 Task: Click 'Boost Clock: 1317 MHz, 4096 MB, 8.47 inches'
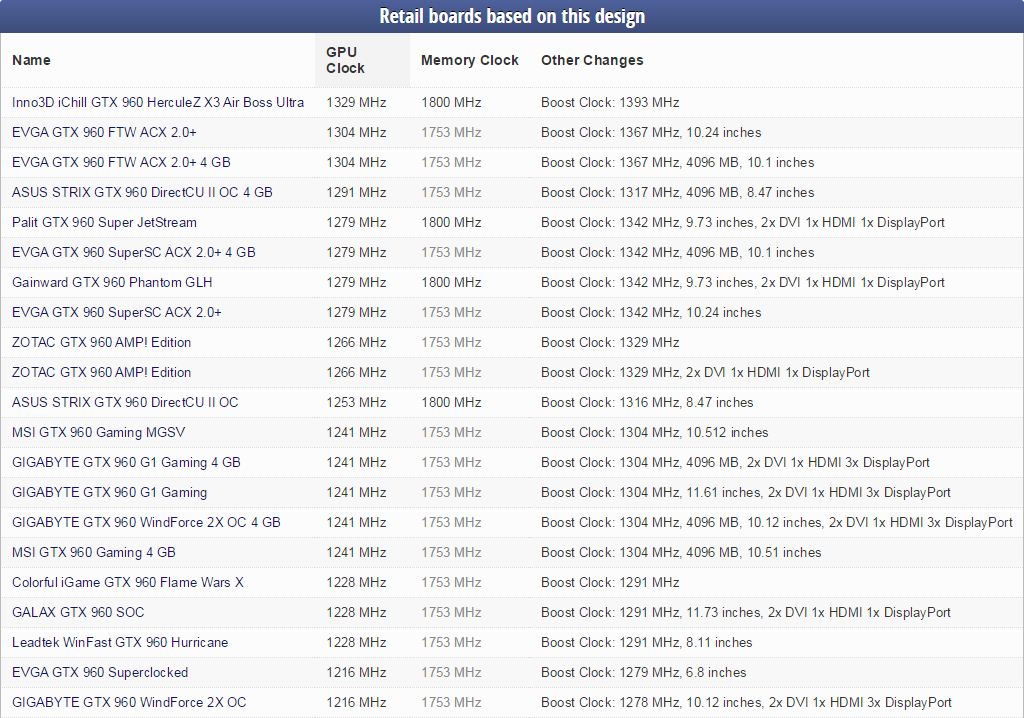pos(678,193)
